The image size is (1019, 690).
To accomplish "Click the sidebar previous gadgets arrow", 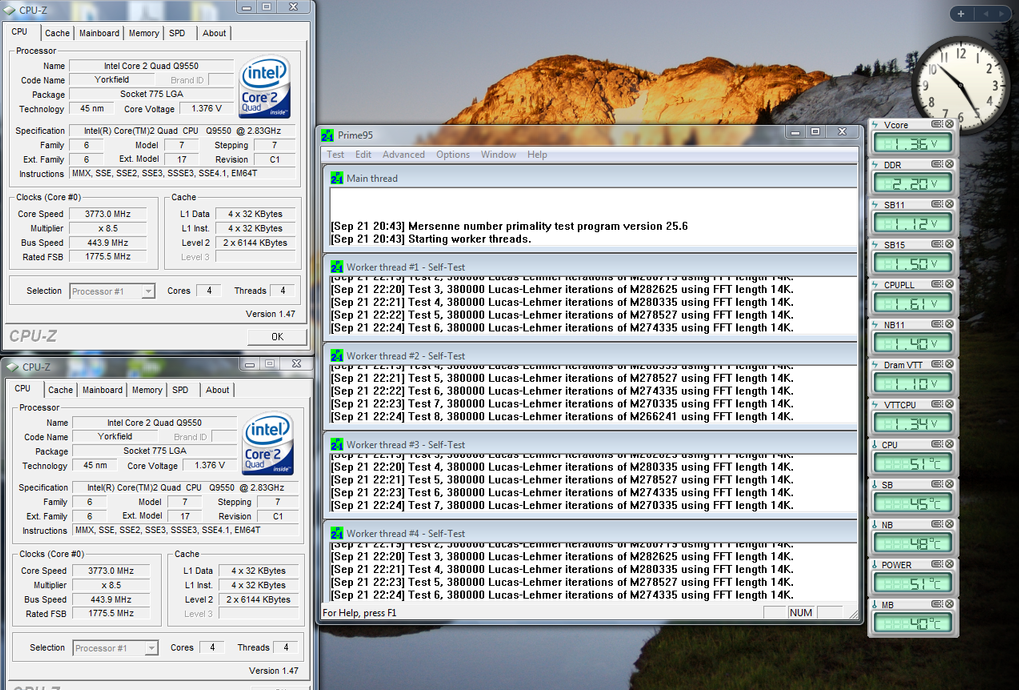I will 985,14.
